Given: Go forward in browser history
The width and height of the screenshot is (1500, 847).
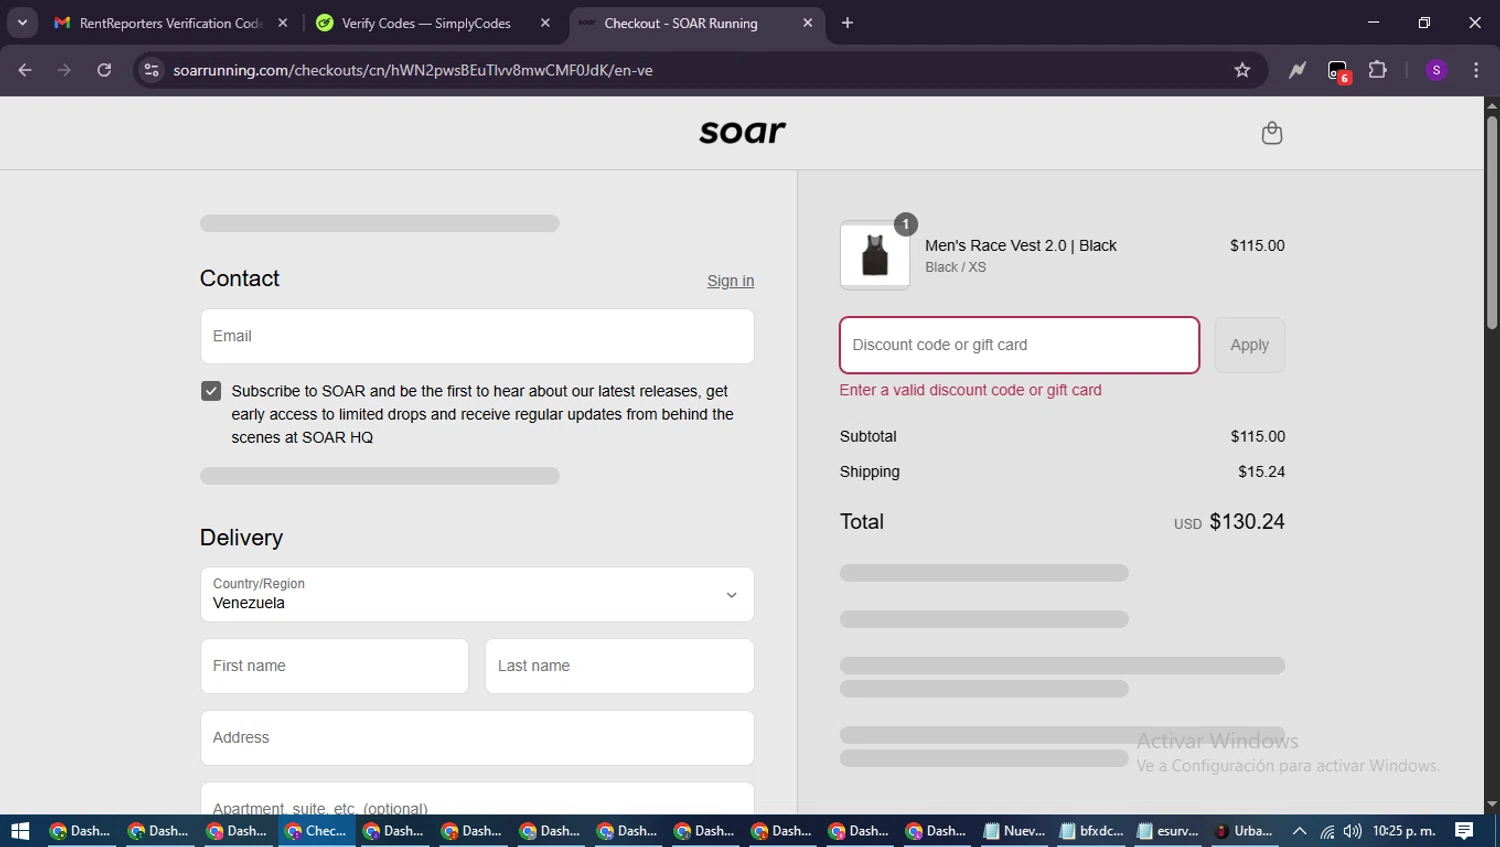Looking at the screenshot, I should tap(64, 70).
